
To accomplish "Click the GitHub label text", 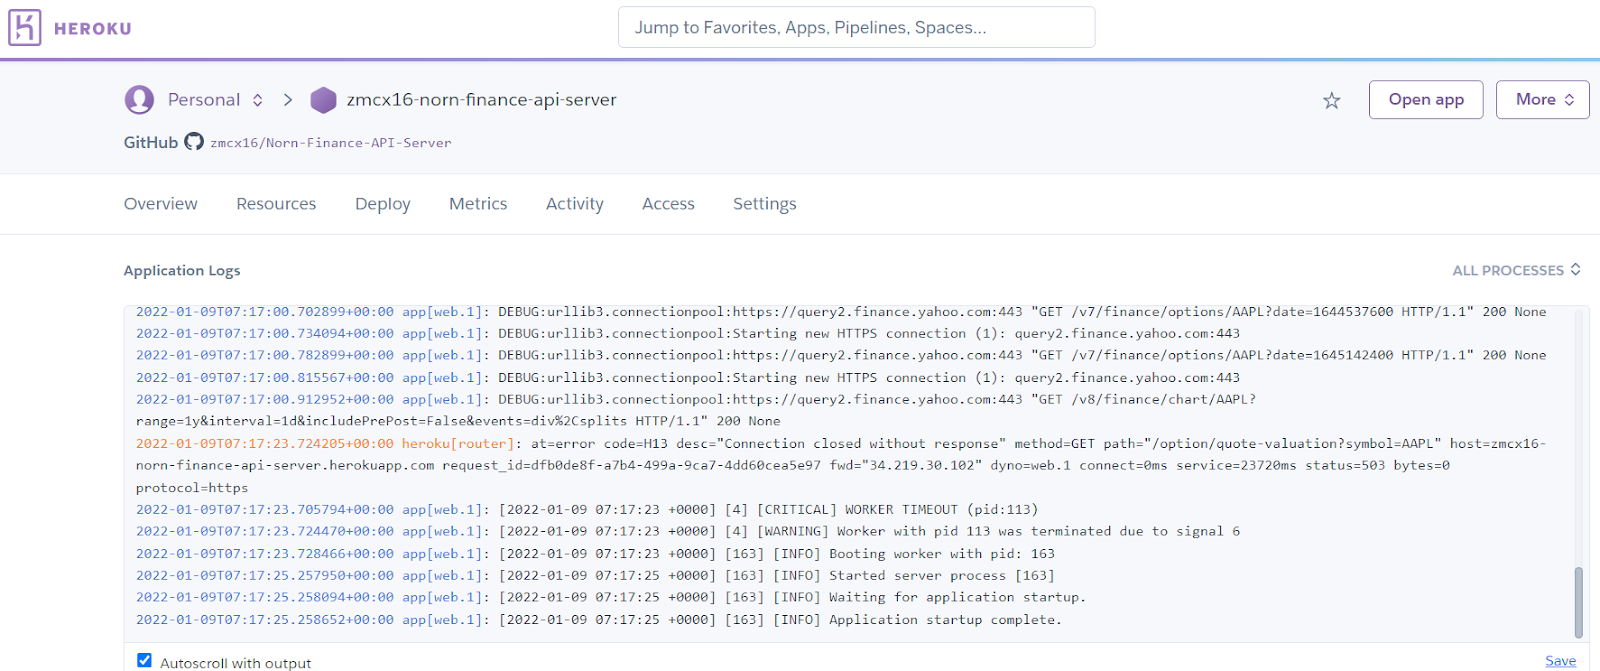I will coord(151,142).
